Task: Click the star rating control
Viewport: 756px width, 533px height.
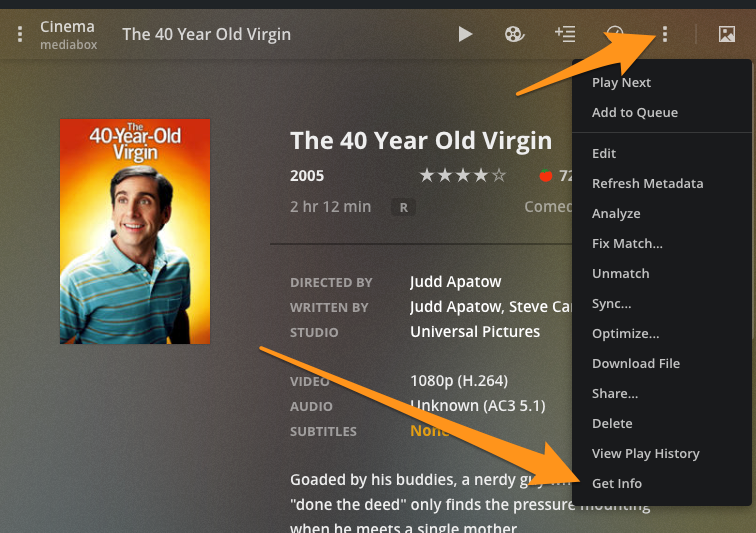Action: point(463,175)
